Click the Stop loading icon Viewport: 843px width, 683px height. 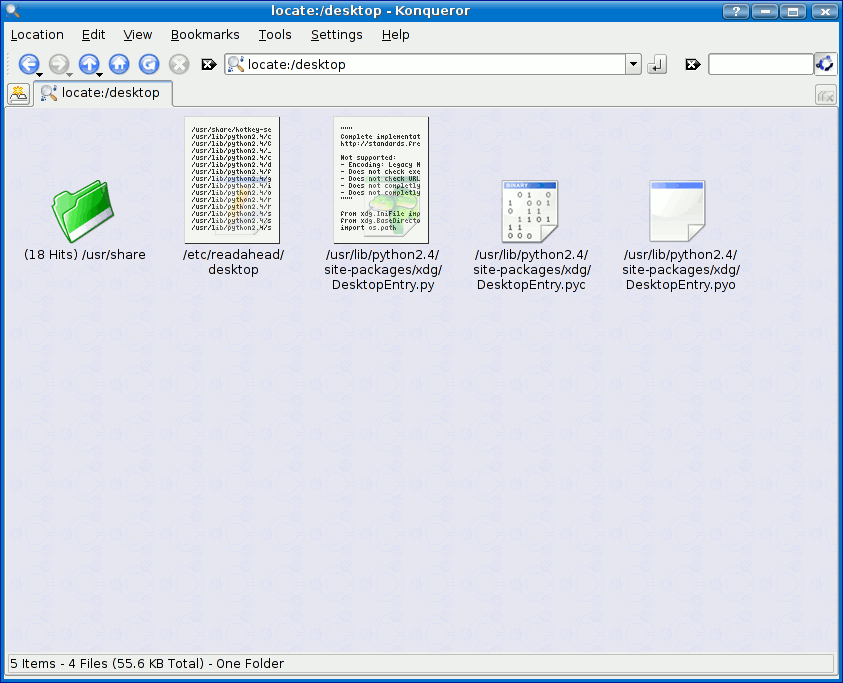(179, 64)
